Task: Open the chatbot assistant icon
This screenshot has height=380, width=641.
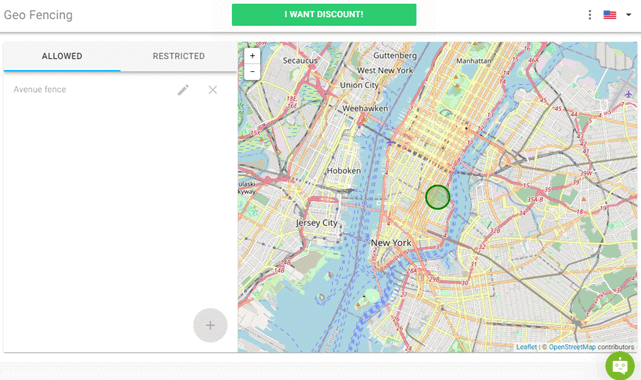Action: (620, 365)
